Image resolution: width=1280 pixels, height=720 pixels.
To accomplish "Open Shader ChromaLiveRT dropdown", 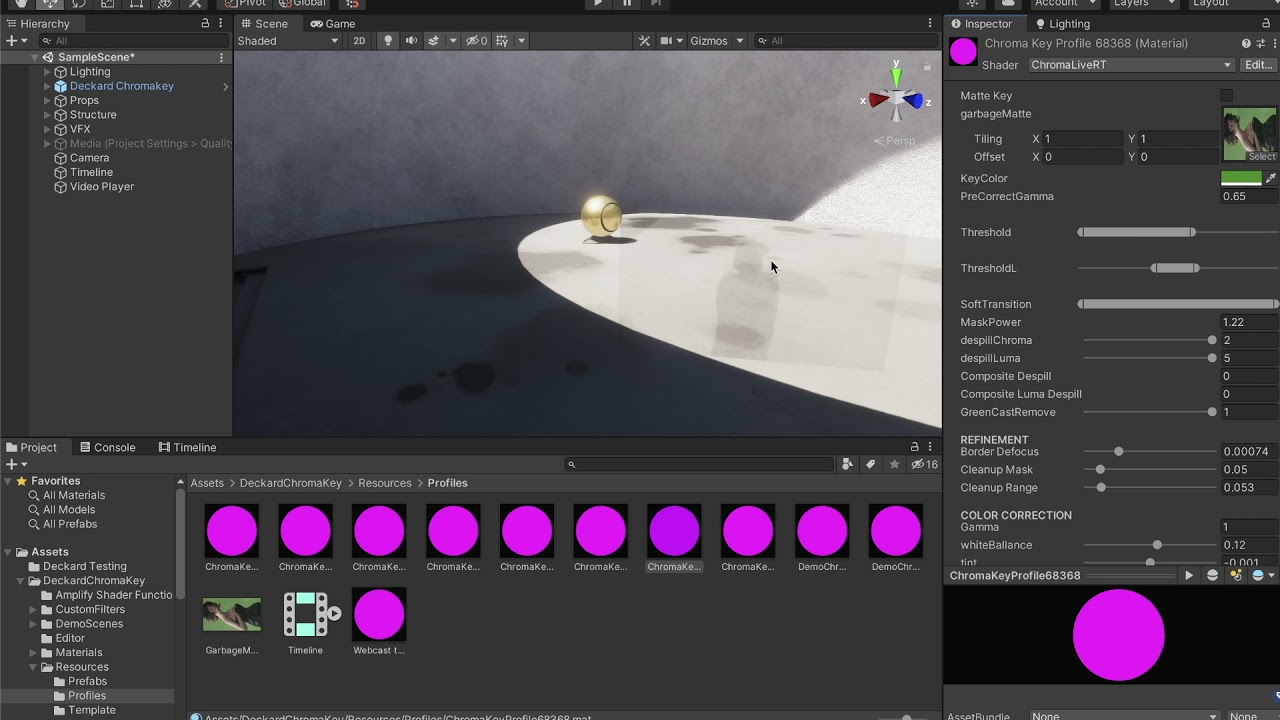I will 1132,65.
